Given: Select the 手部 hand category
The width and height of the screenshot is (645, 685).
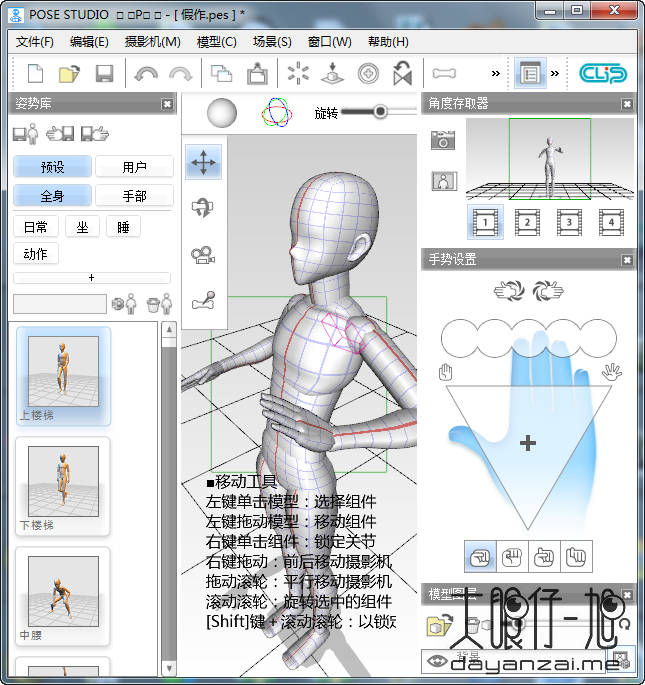Looking at the screenshot, I should coord(134,195).
